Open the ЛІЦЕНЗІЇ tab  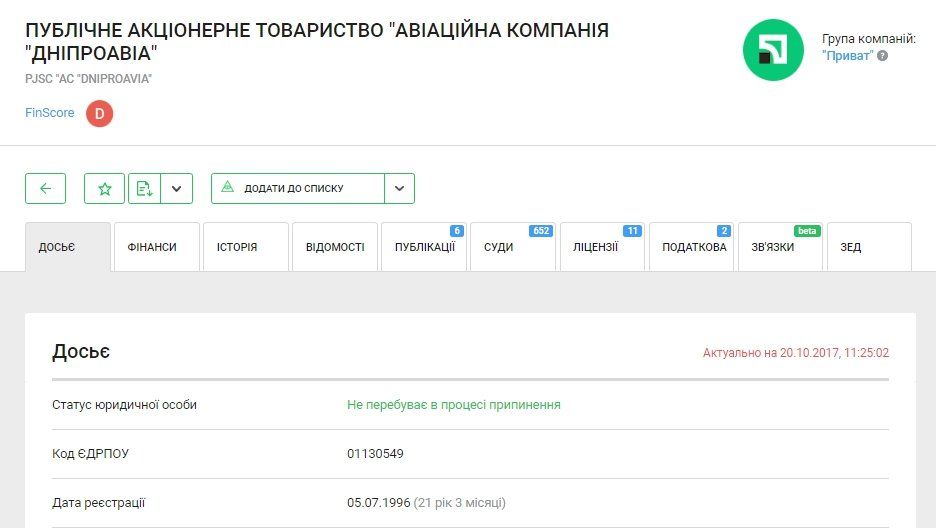pyautogui.click(x=601, y=247)
